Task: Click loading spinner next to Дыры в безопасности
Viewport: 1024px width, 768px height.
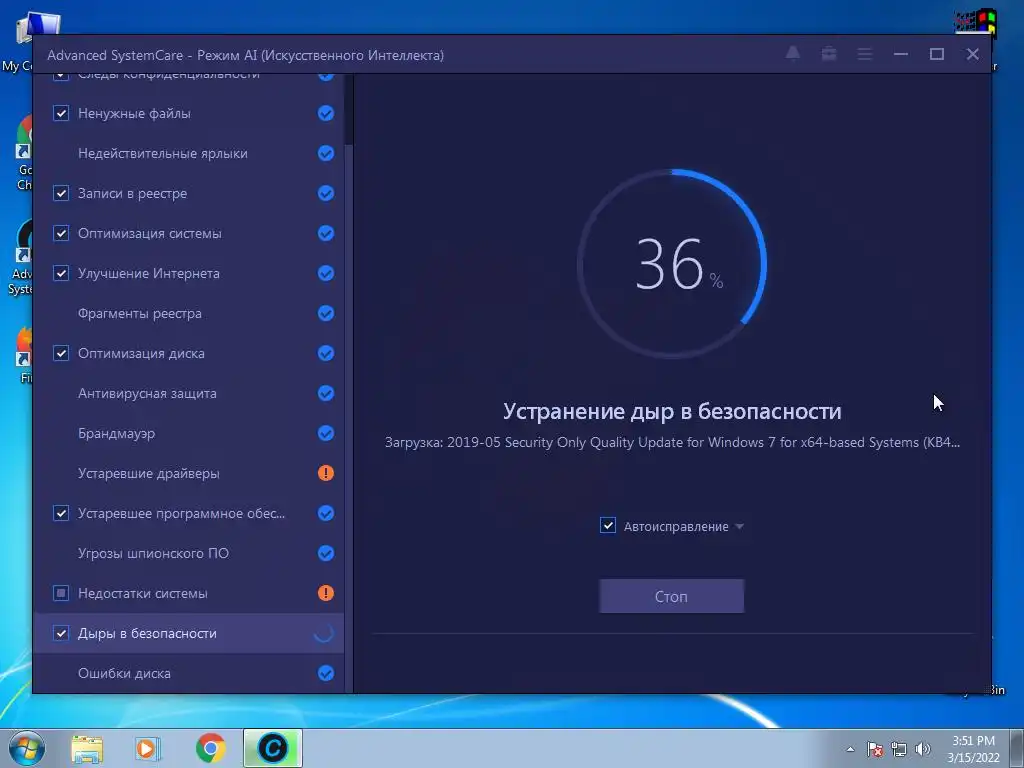Action: click(324, 633)
